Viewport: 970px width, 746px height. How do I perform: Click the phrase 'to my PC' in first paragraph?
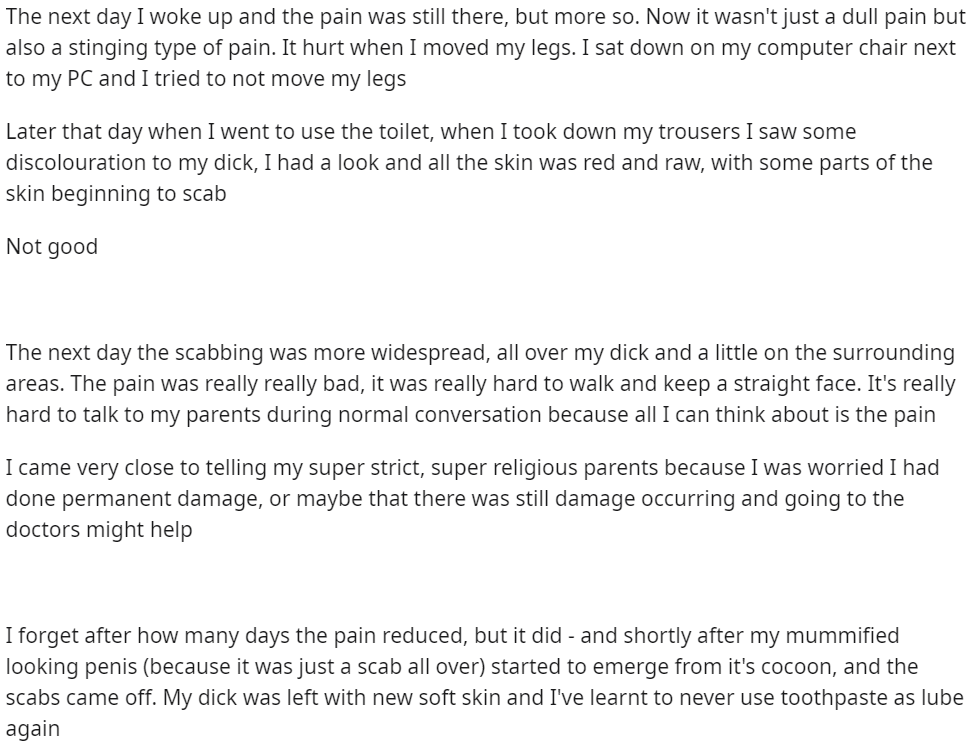(x=49, y=79)
